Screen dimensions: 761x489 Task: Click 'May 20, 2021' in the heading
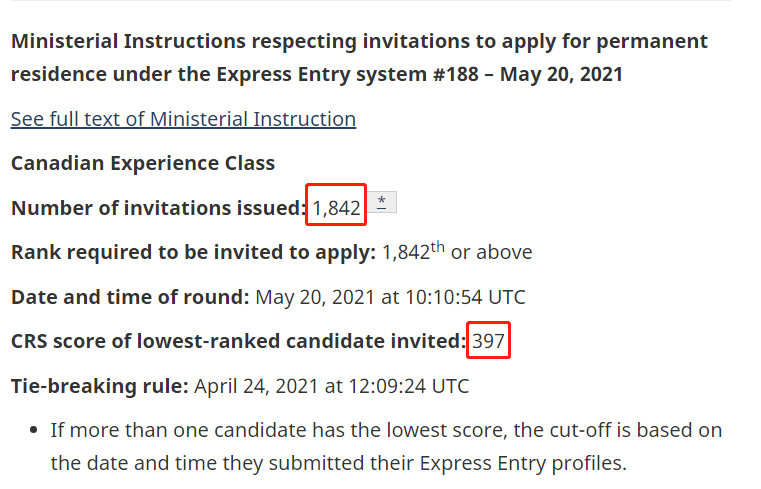pyautogui.click(x=562, y=75)
